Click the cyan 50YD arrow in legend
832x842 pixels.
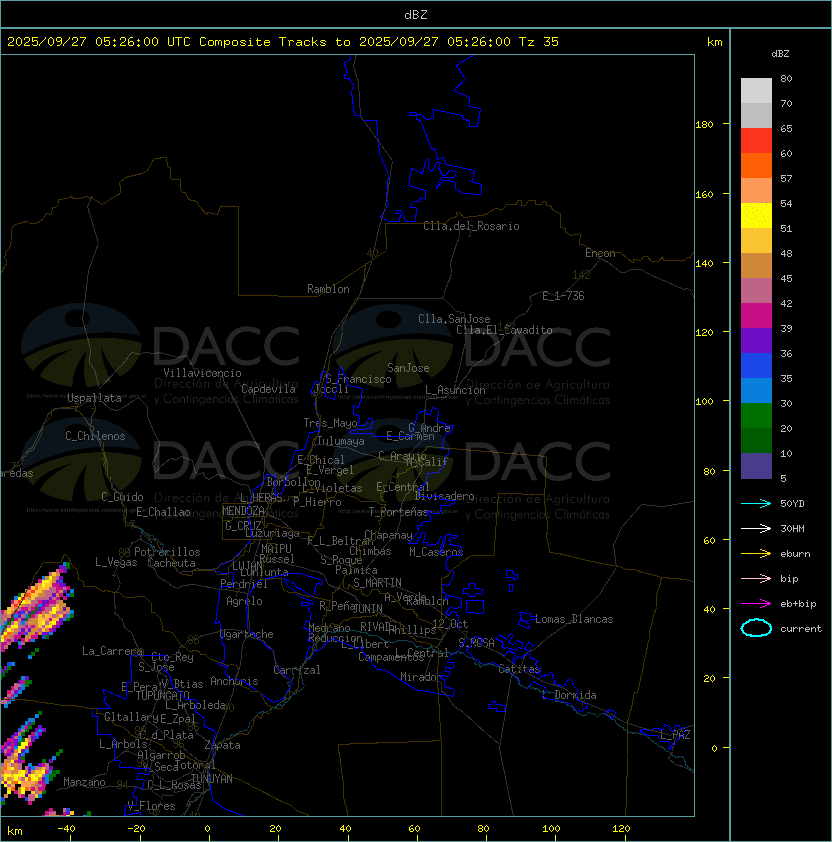pos(756,503)
